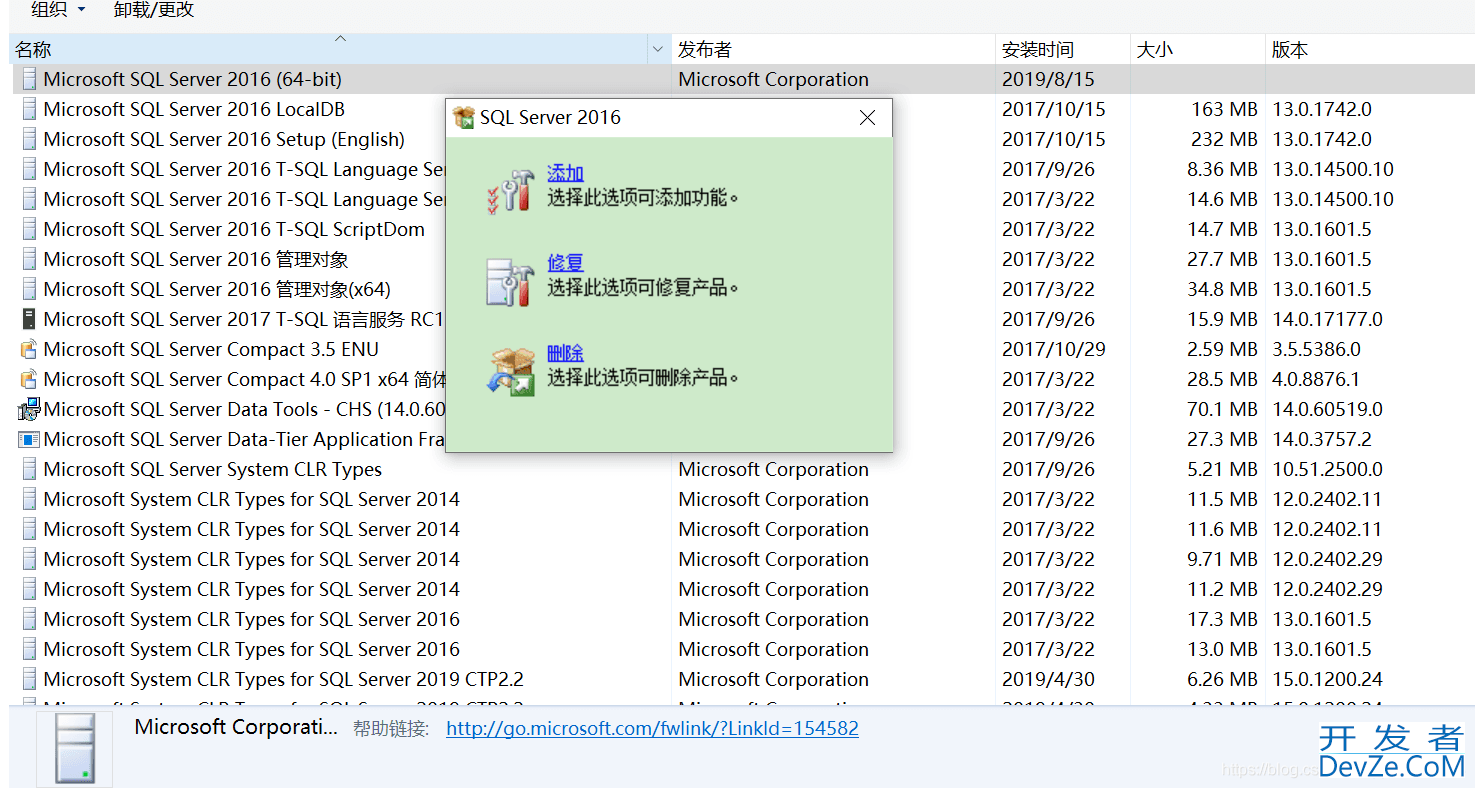
Task: Click dark icon of SQL Server 2017 T-SQL 语言服务 row
Action: 29,320
